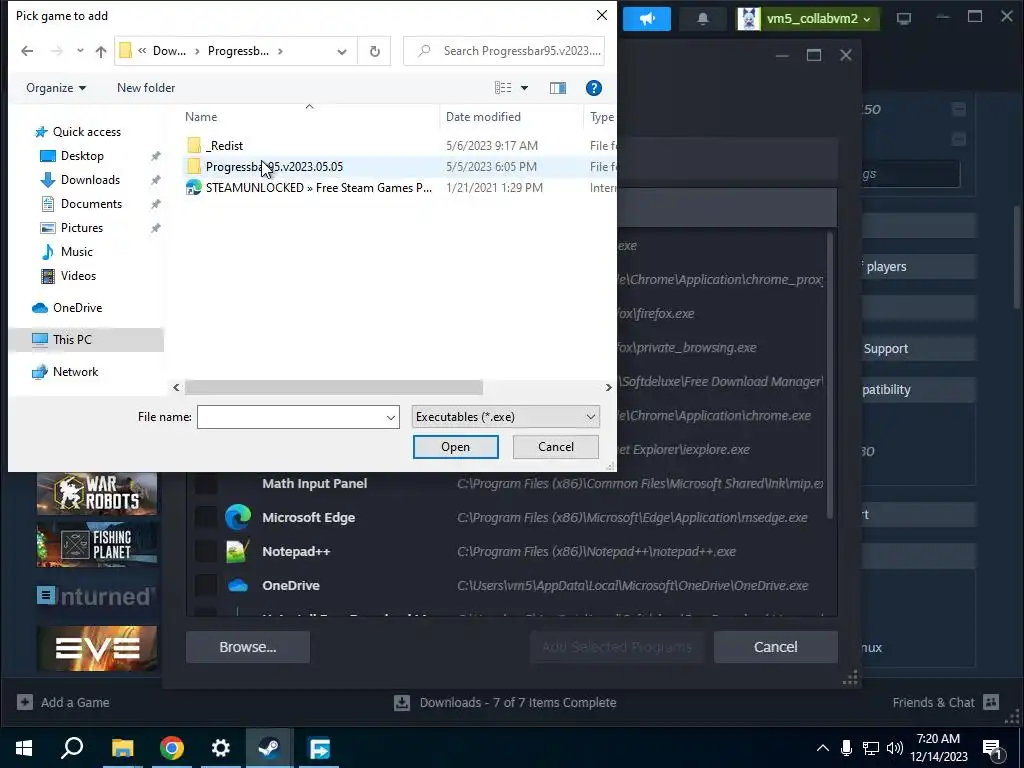Viewport: 1024px width, 768px height.
Task: Select Quick access in navigation pane
Action: click(x=86, y=132)
